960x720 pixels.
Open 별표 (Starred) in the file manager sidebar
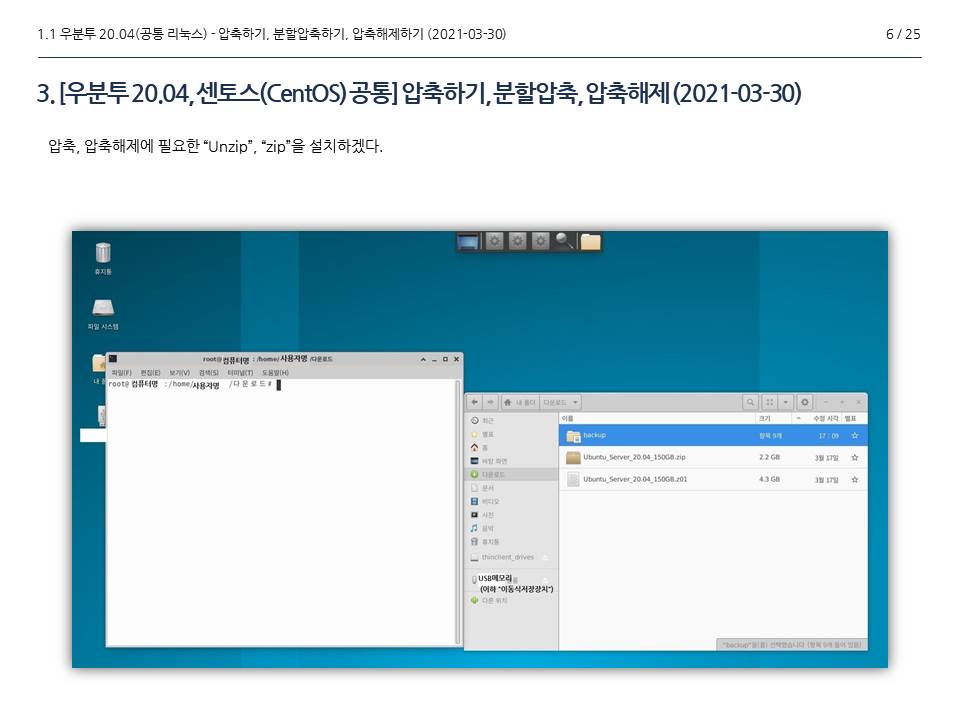[x=511, y=434]
